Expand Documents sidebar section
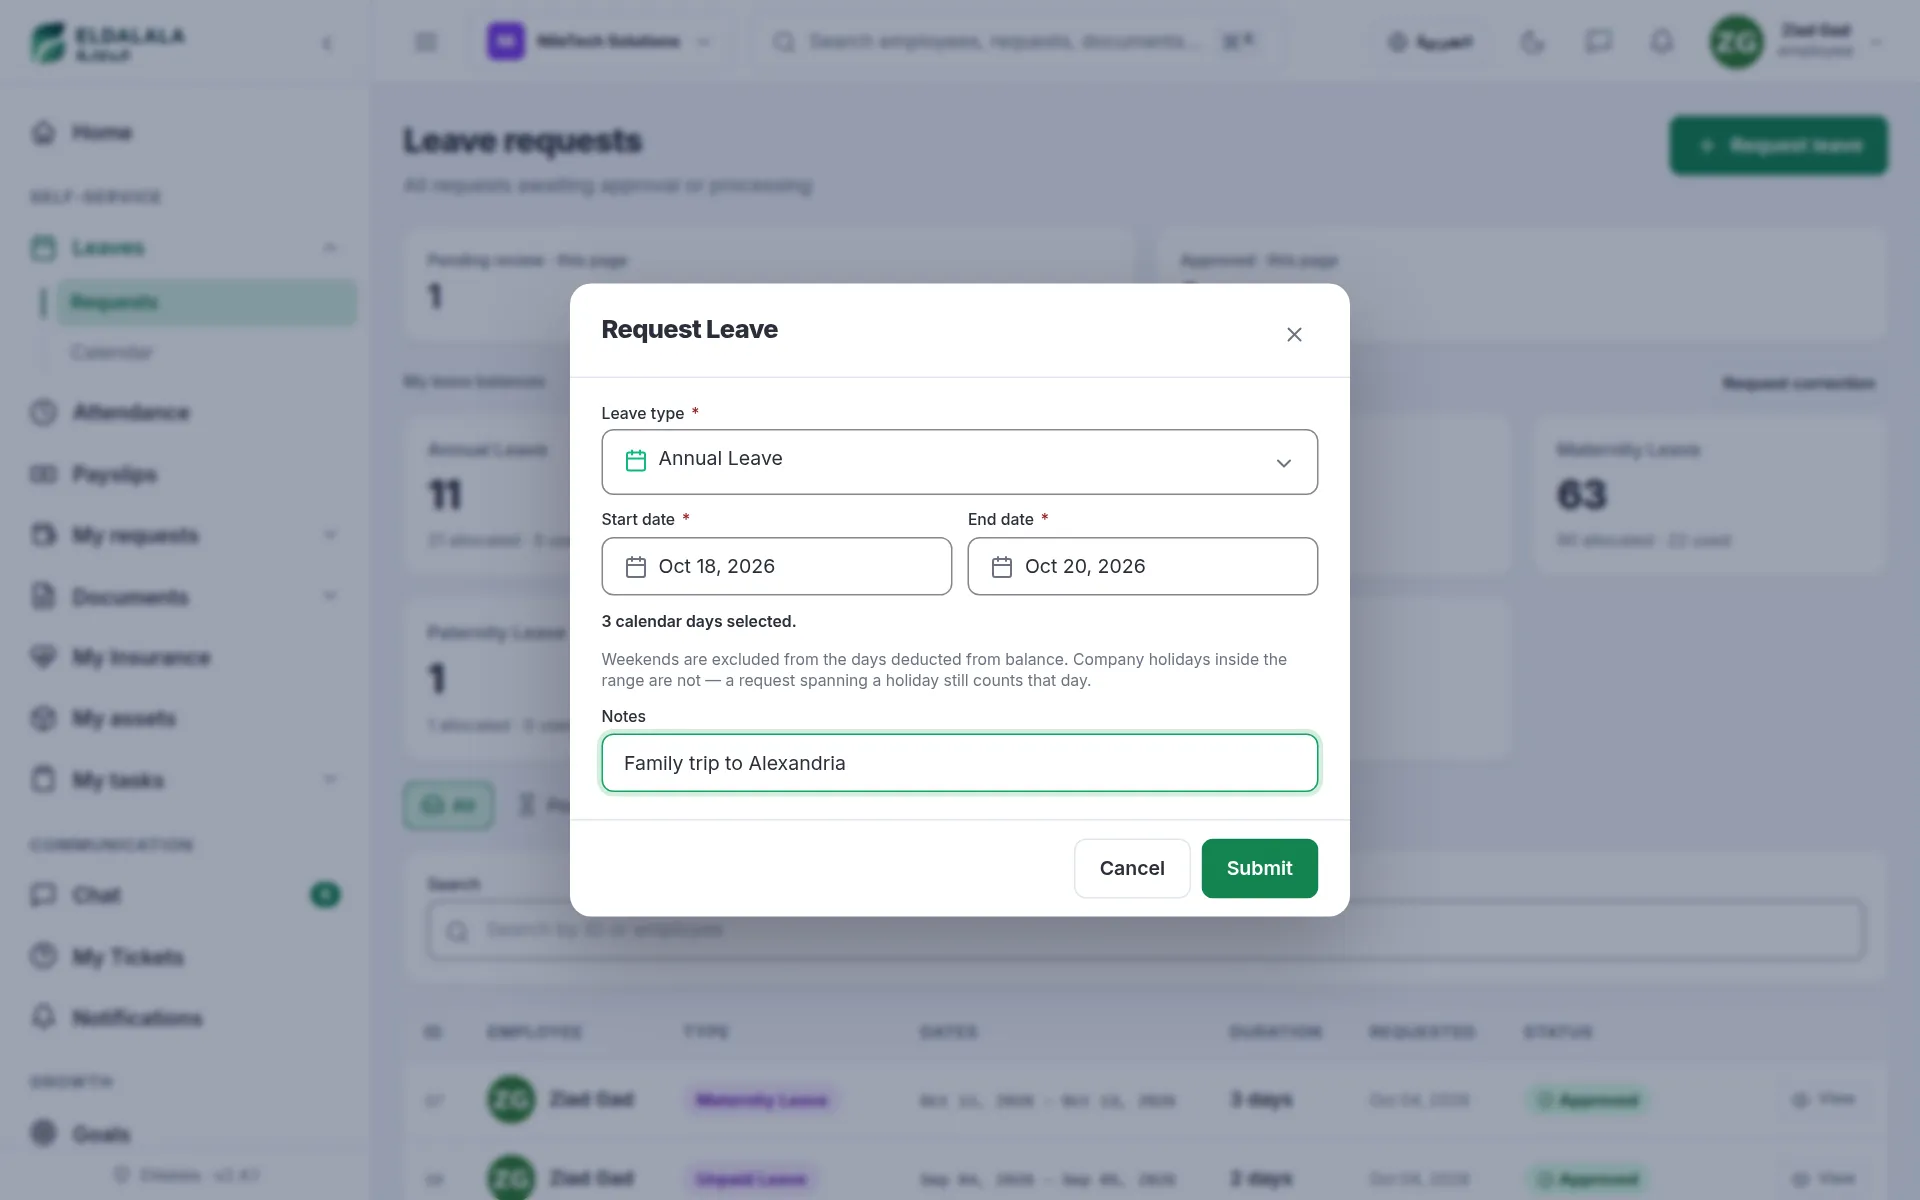 pyautogui.click(x=185, y=597)
